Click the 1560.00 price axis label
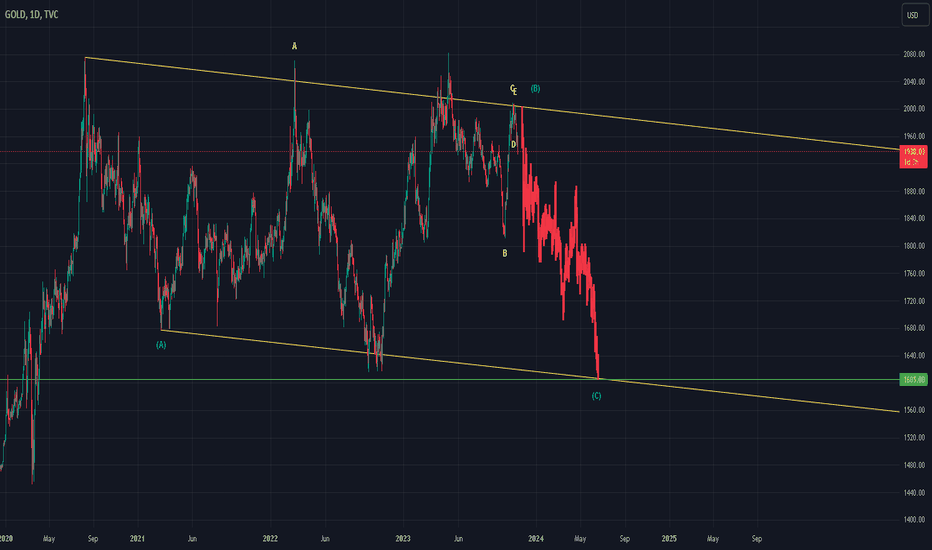932x550 pixels. point(914,410)
